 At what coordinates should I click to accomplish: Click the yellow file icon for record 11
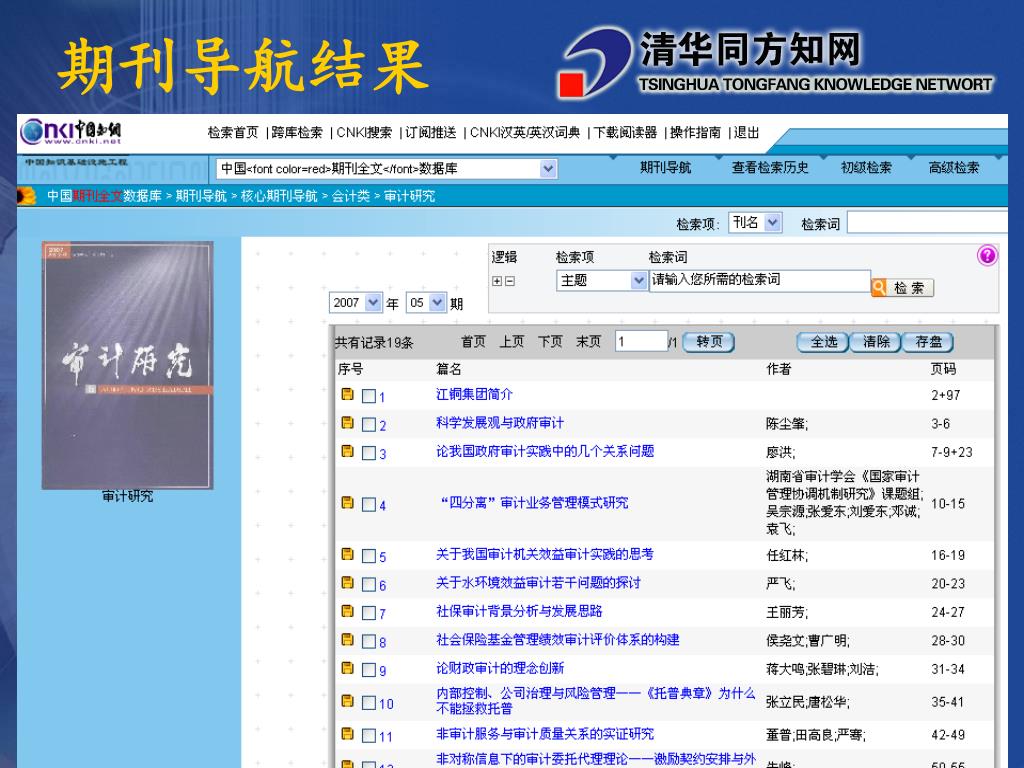click(x=347, y=733)
